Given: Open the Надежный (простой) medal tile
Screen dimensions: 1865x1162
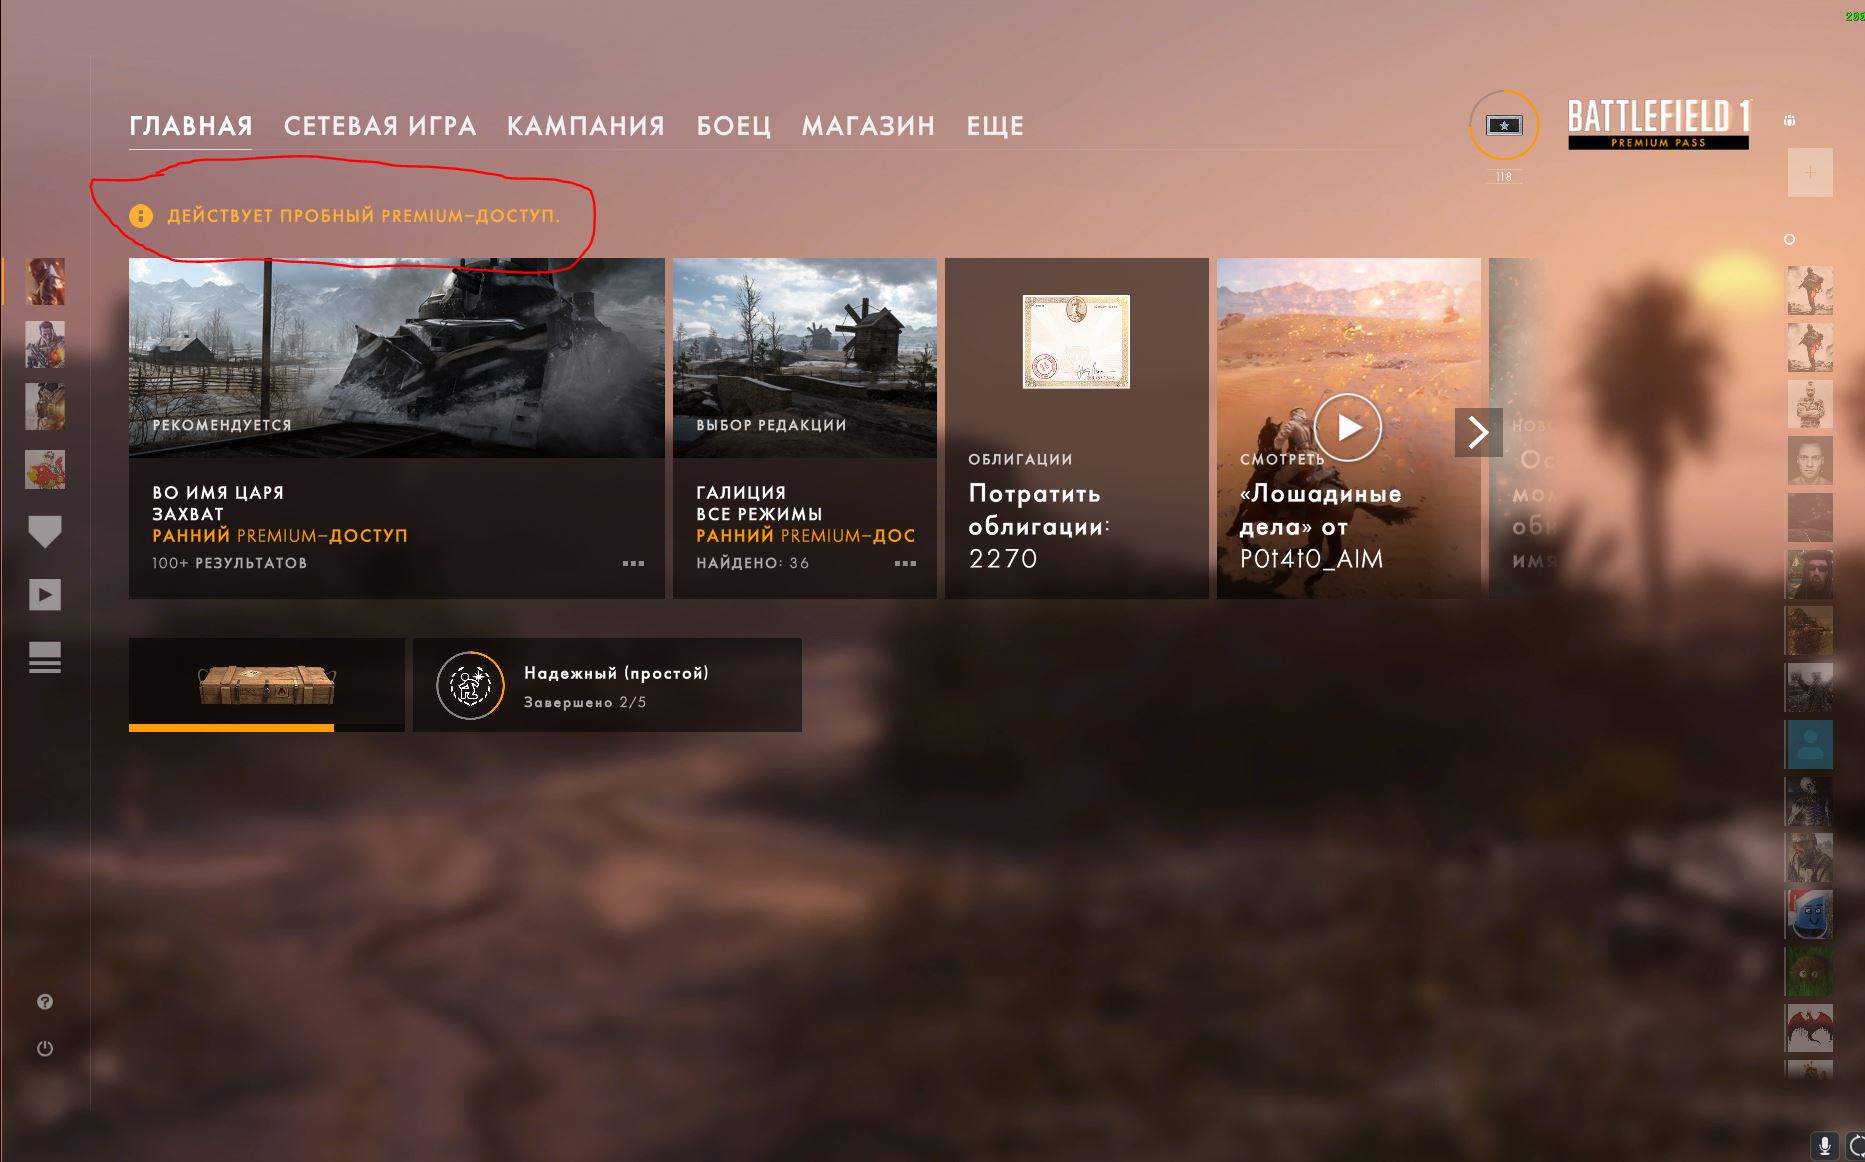Looking at the screenshot, I should pos(607,685).
